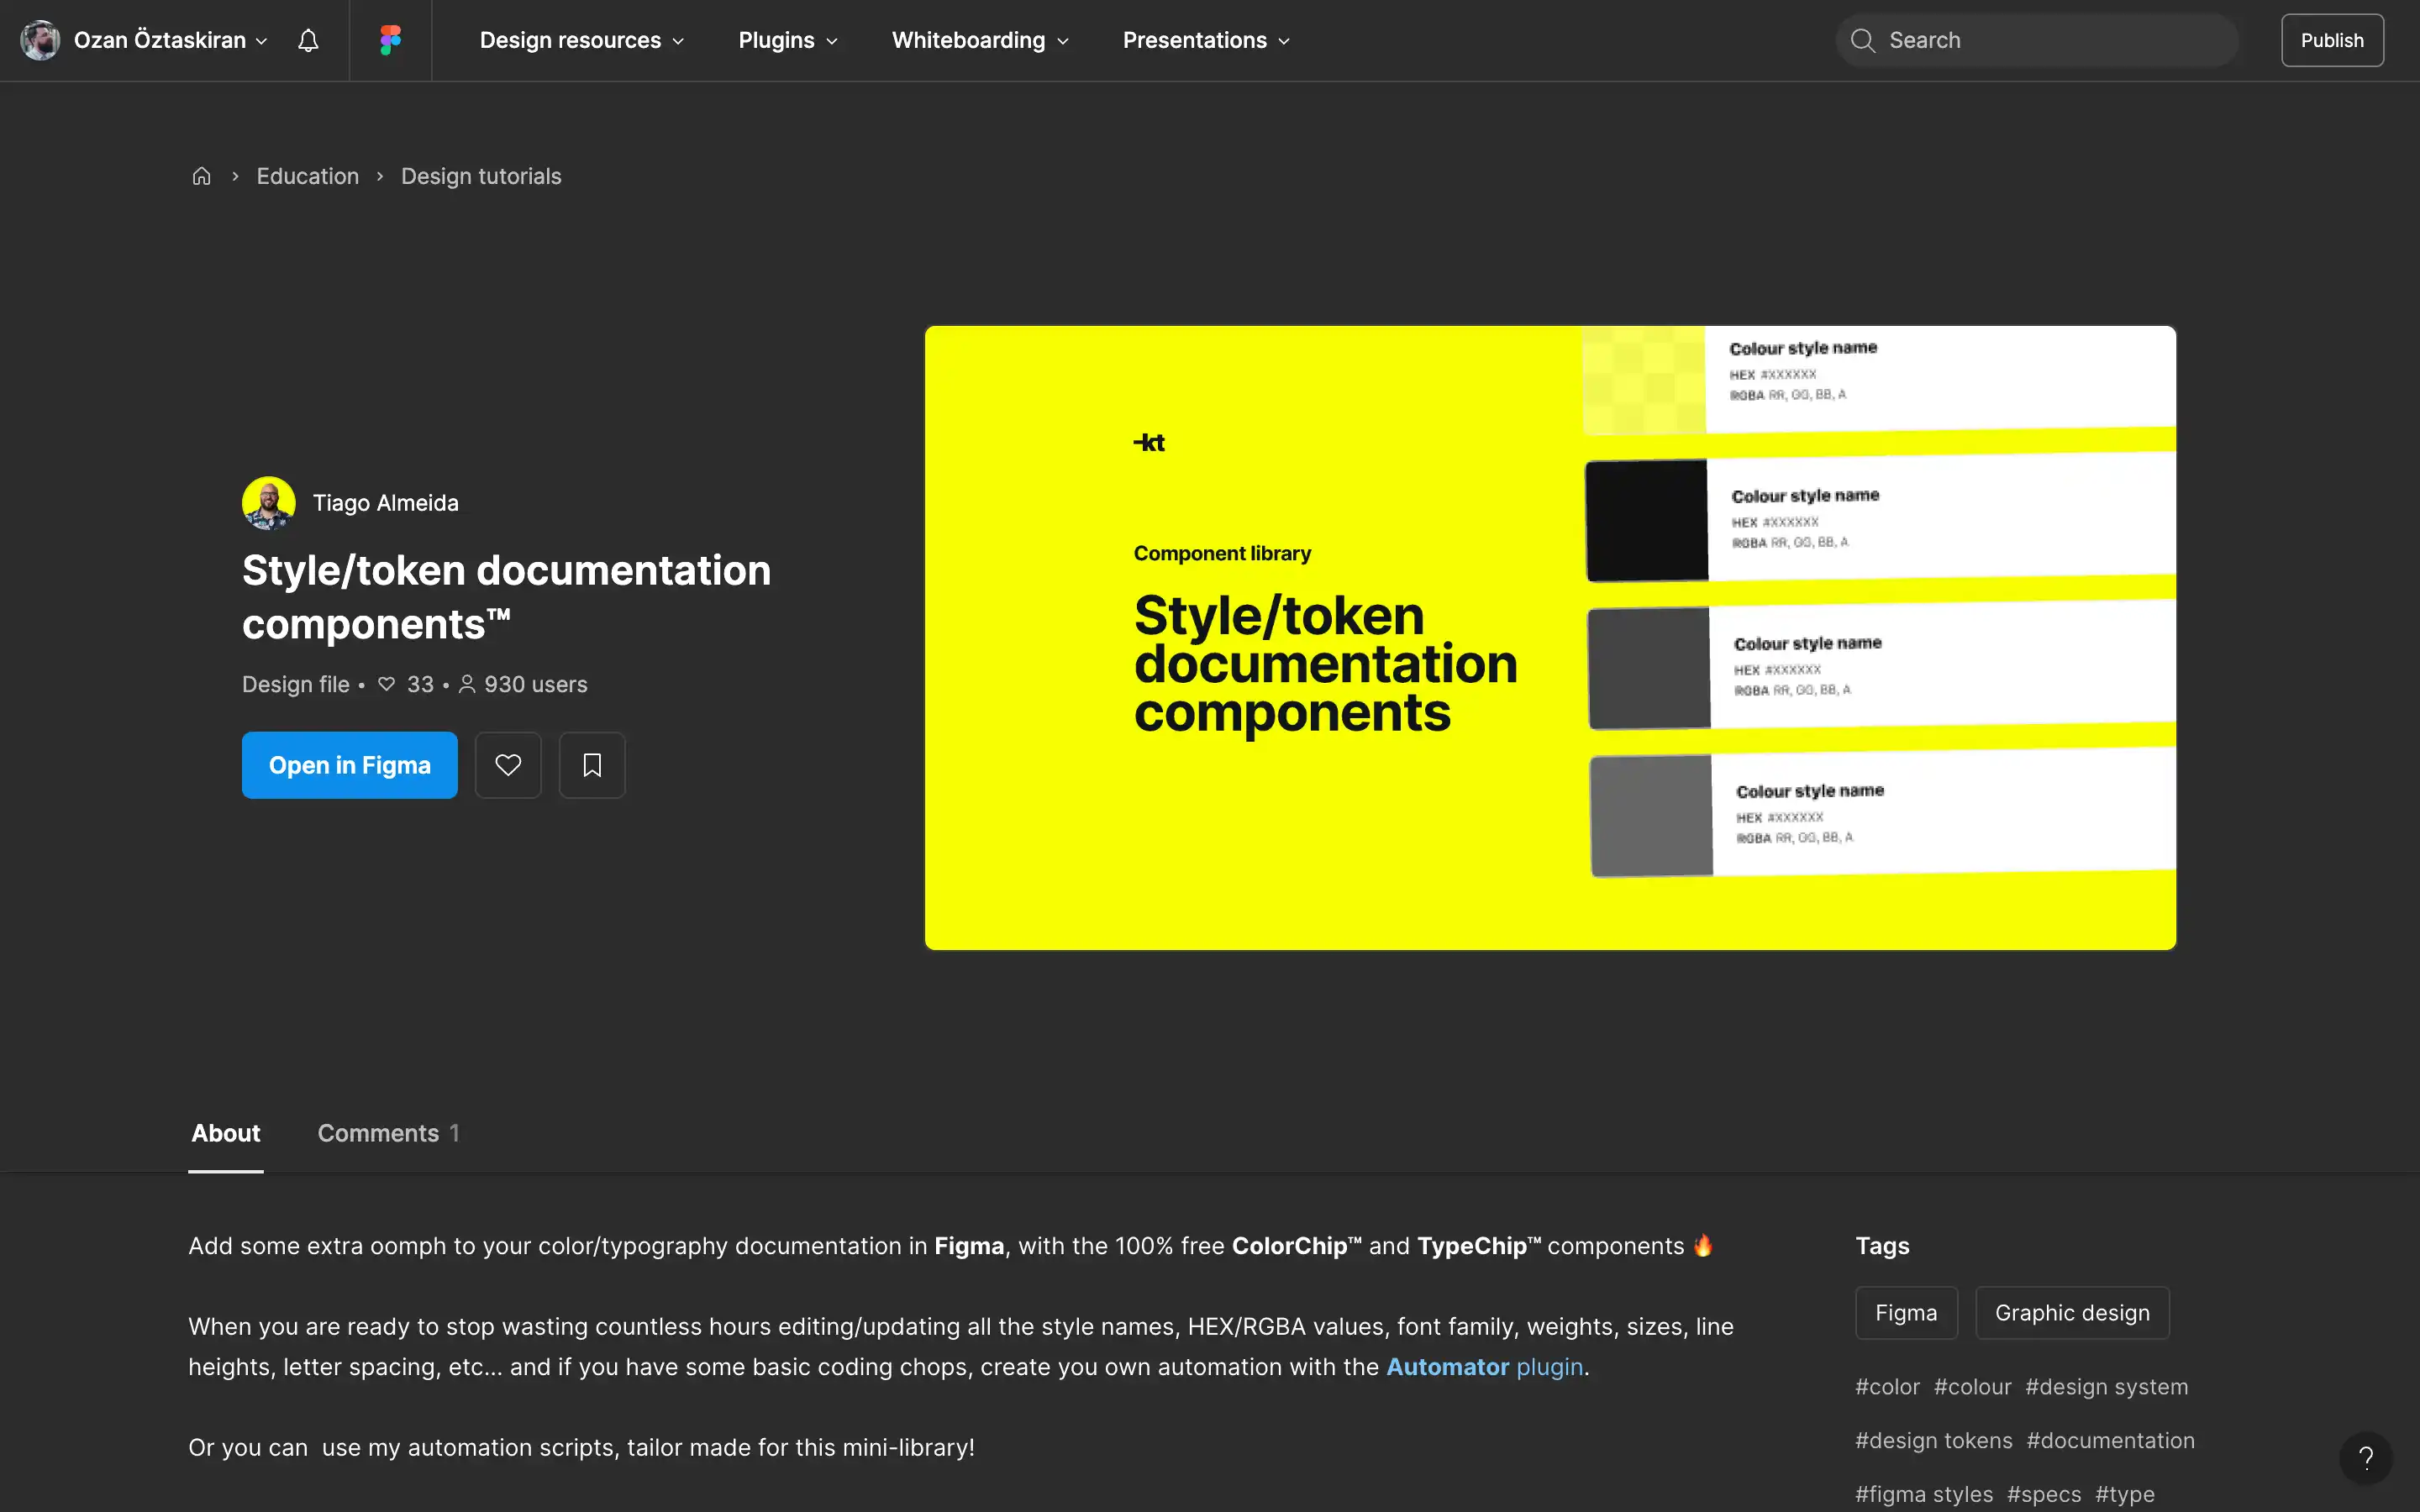Image resolution: width=2420 pixels, height=1512 pixels.
Task: Click Tiago Almeida's author avatar
Action: (x=268, y=503)
